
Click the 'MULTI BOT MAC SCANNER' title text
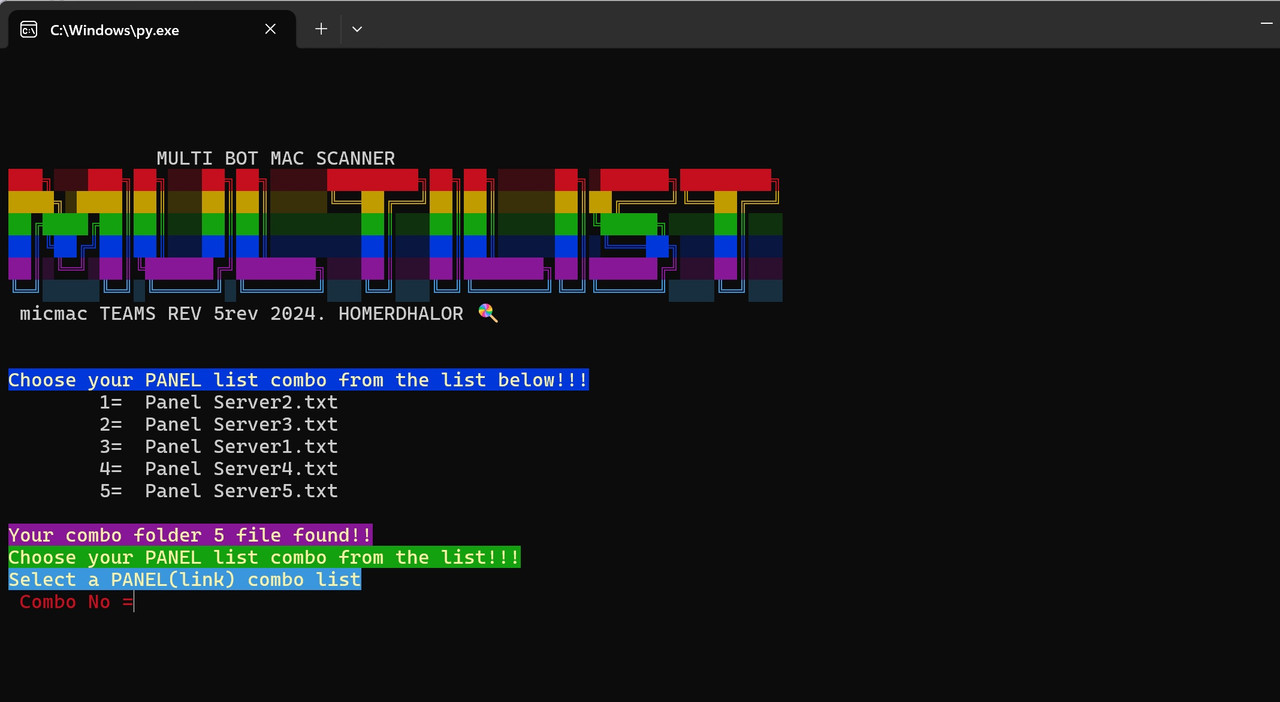[276, 158]
